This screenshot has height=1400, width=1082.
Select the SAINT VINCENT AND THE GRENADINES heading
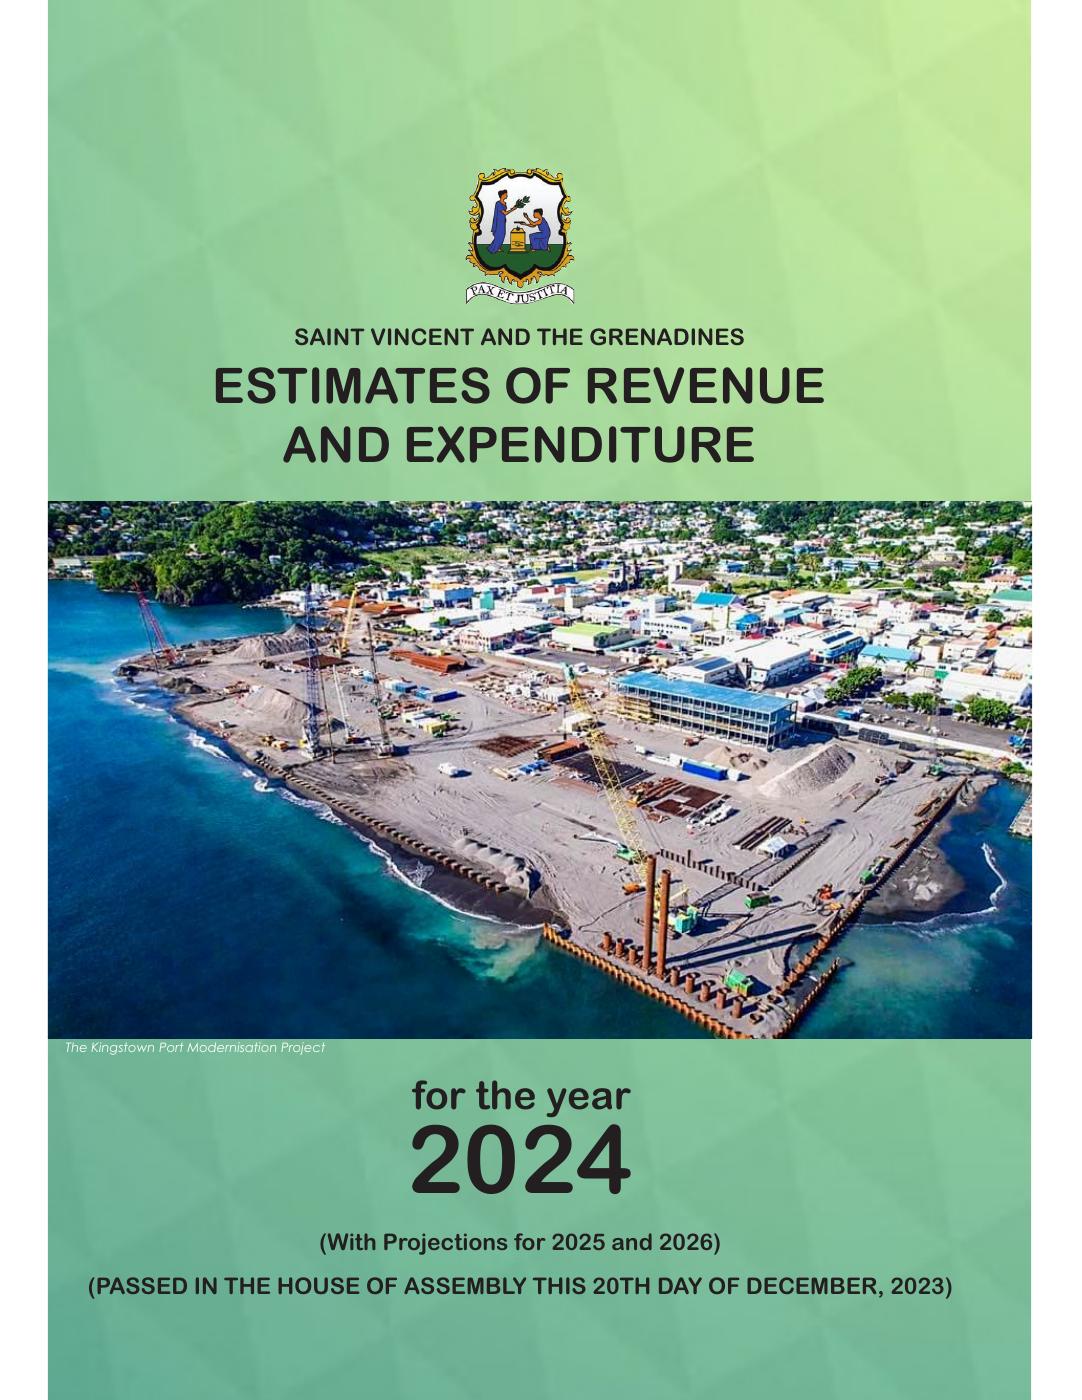tap(519, 337)
